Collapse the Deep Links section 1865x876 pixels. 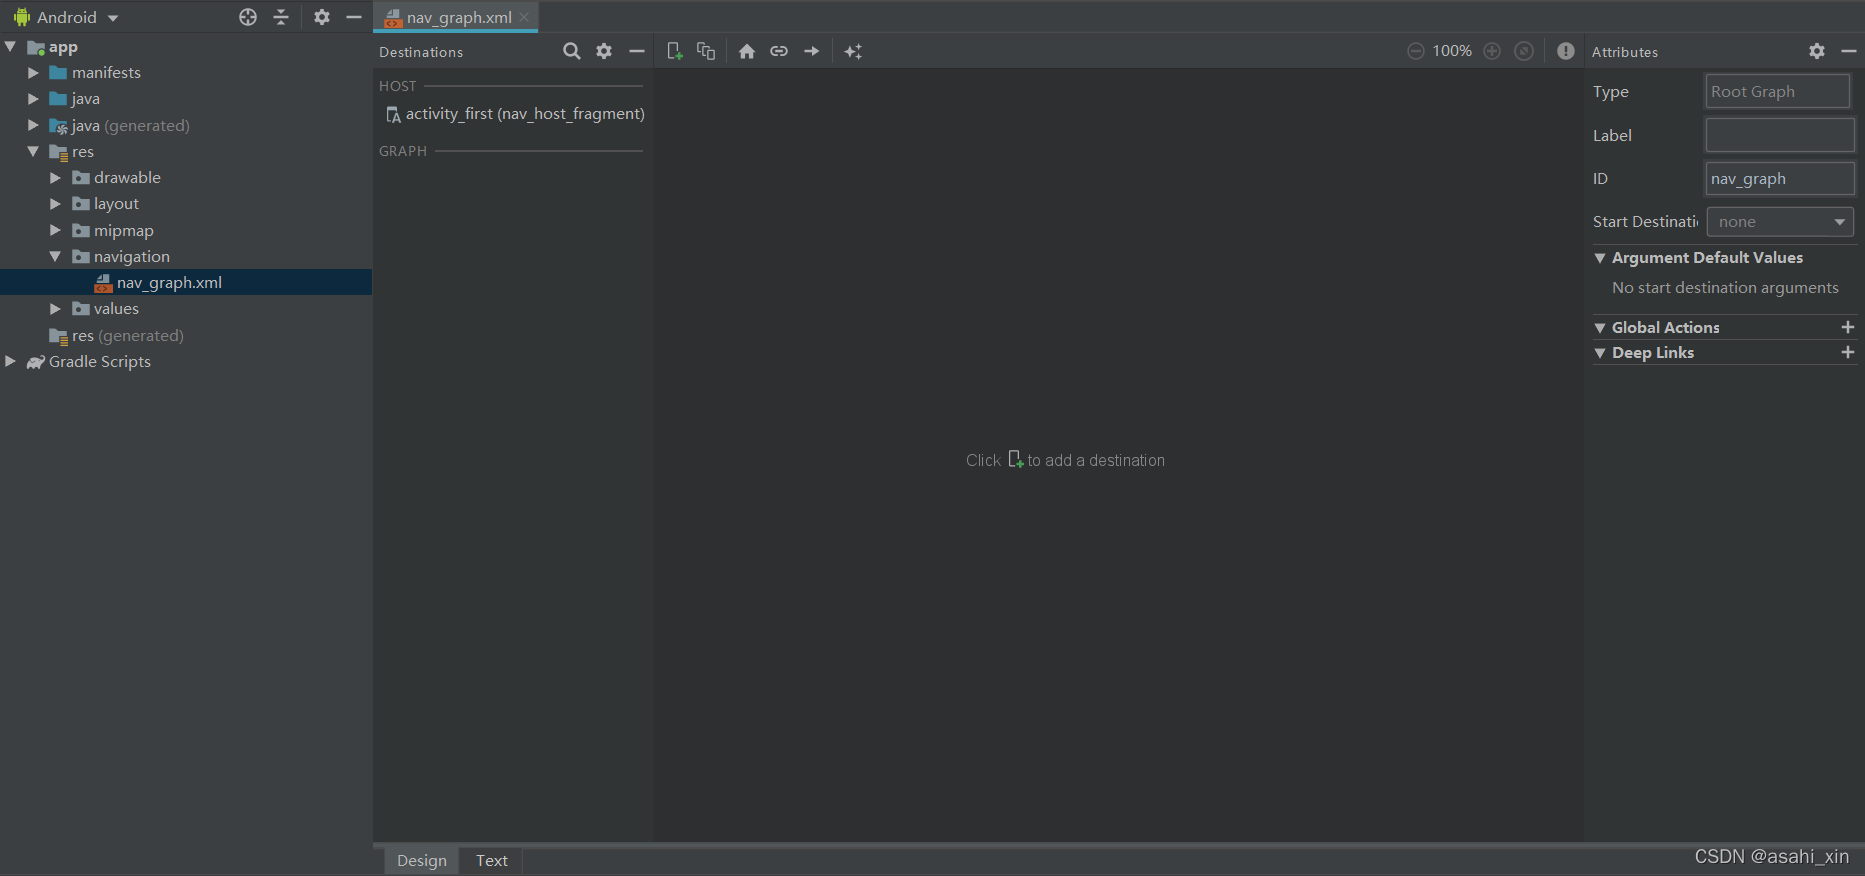pyautogui.click(x=1600, y=353)
